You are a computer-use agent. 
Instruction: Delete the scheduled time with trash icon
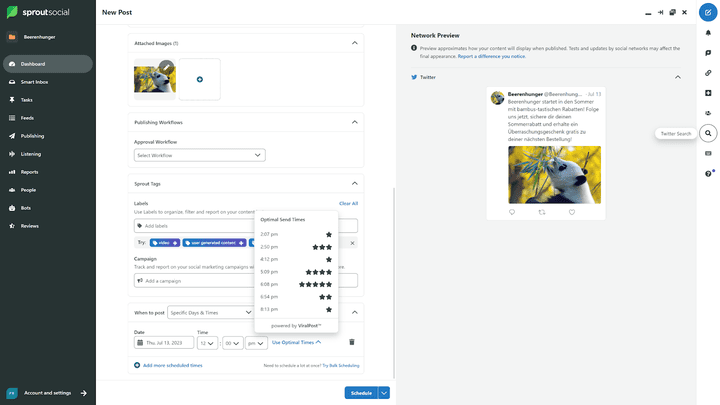[352, 342]
